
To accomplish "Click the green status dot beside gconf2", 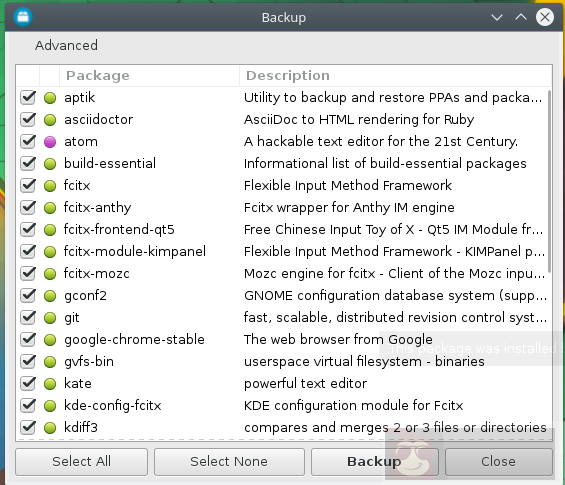I will 50,295.
